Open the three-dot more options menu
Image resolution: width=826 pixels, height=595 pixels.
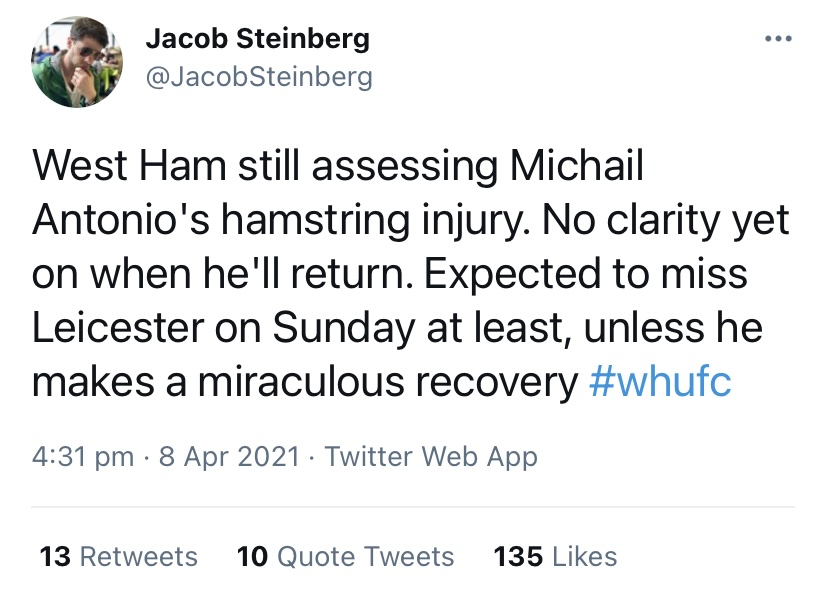(x=779, y=38)
